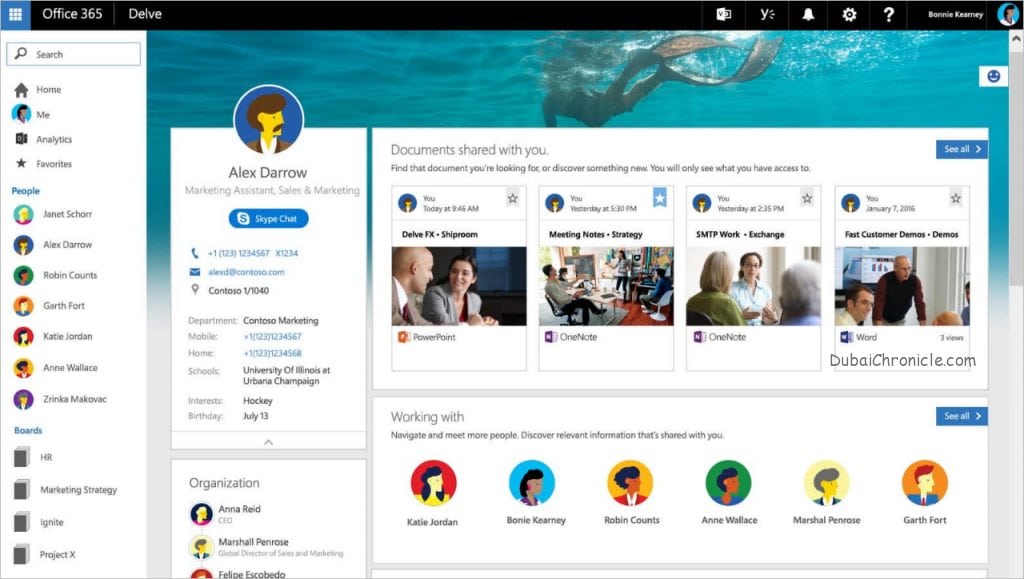
Task: Open Favorites in the left navigation
Action: click(54, 164)
